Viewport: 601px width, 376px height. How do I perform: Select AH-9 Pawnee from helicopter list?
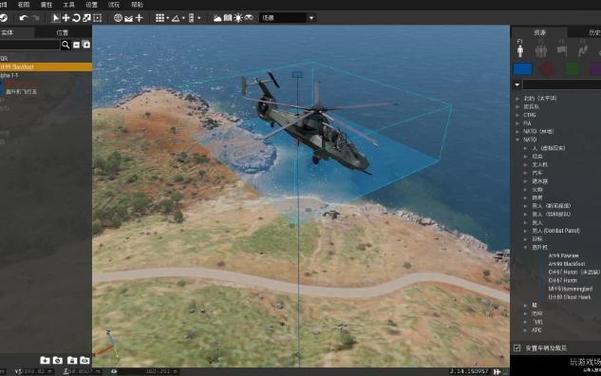click(x=563, y=256)
